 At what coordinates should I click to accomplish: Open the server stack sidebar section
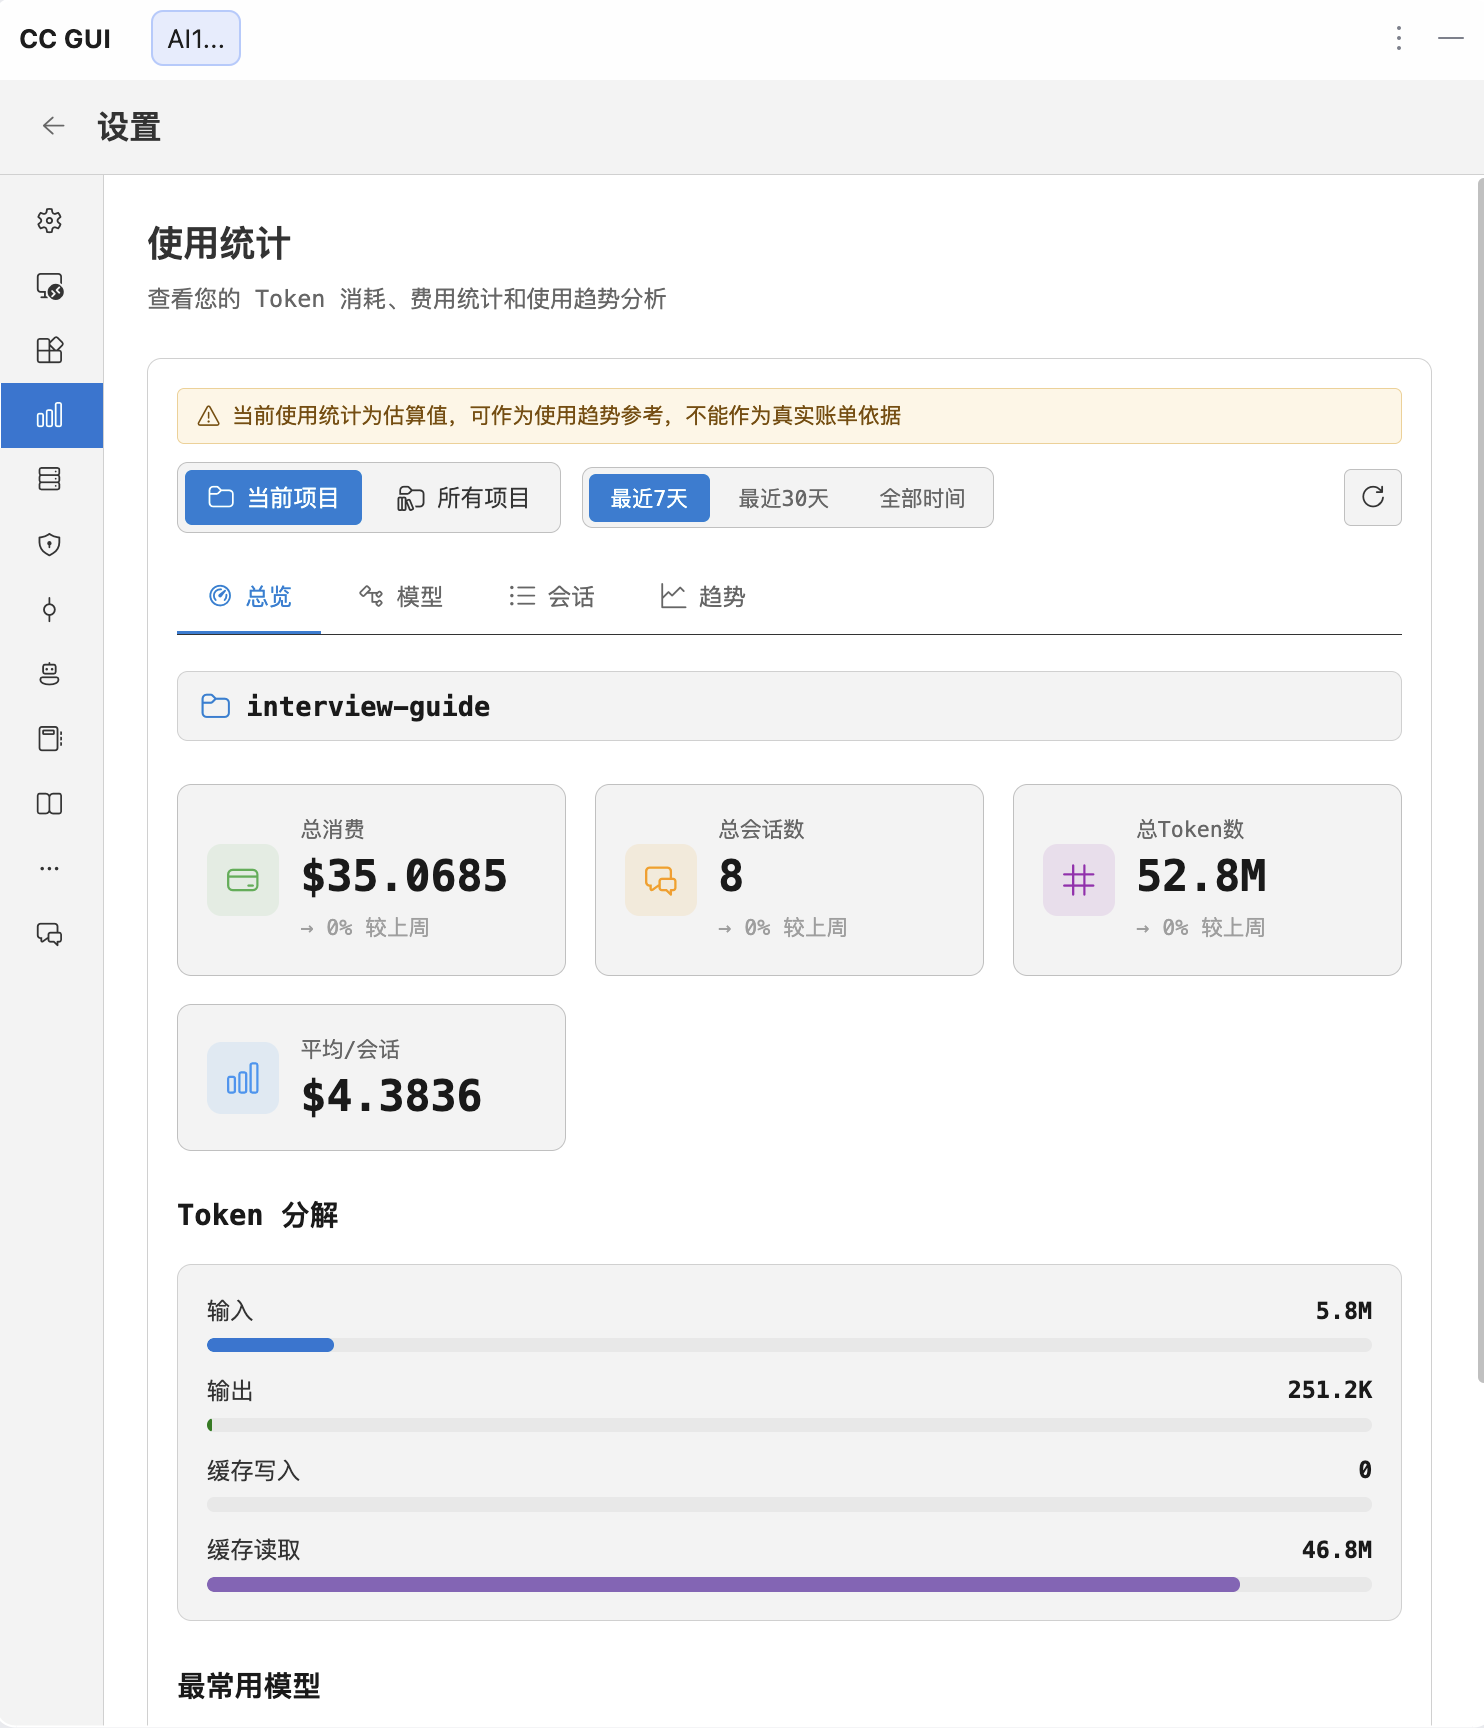coord(49,479)
